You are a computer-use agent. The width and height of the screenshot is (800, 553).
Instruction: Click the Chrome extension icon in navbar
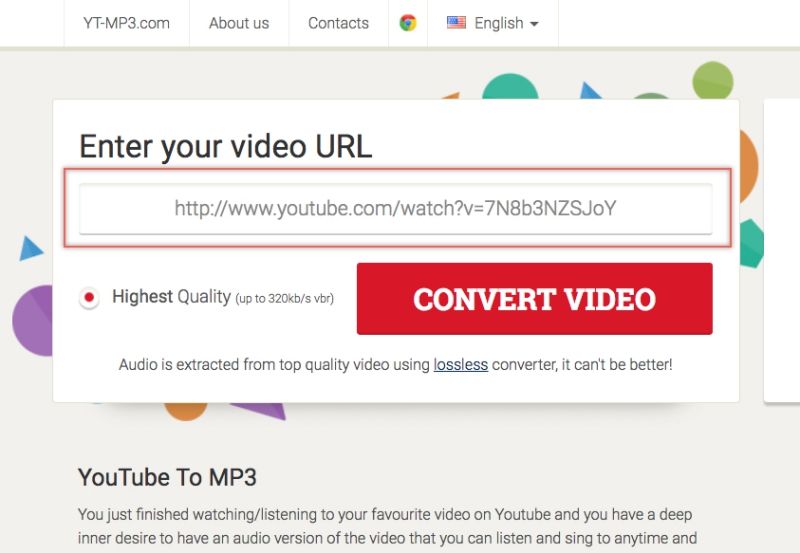[x=408, y=23]
